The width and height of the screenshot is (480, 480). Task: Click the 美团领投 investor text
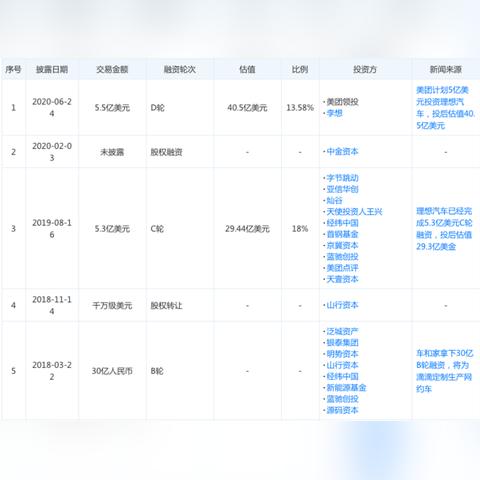coord(342,102)
